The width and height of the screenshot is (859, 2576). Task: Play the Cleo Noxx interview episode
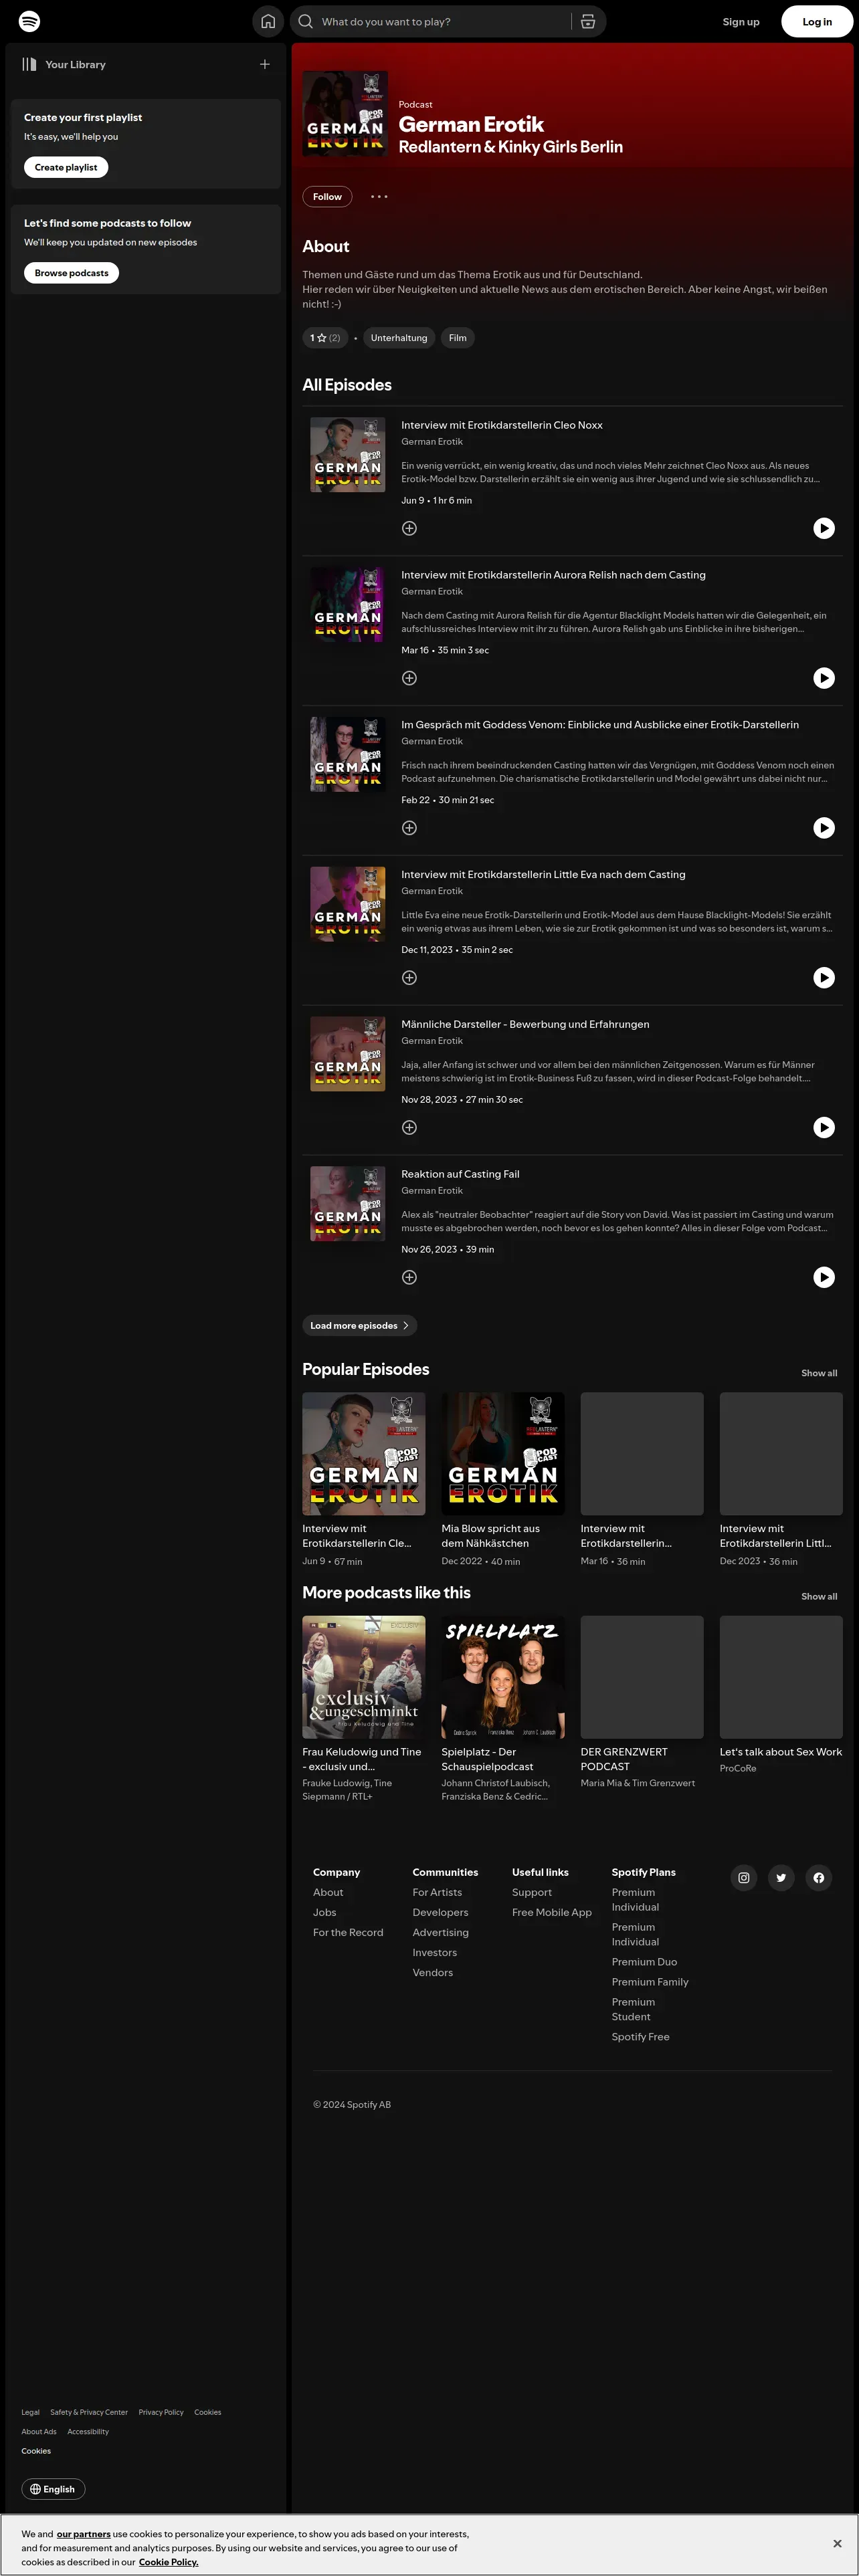tap(824, 528)
